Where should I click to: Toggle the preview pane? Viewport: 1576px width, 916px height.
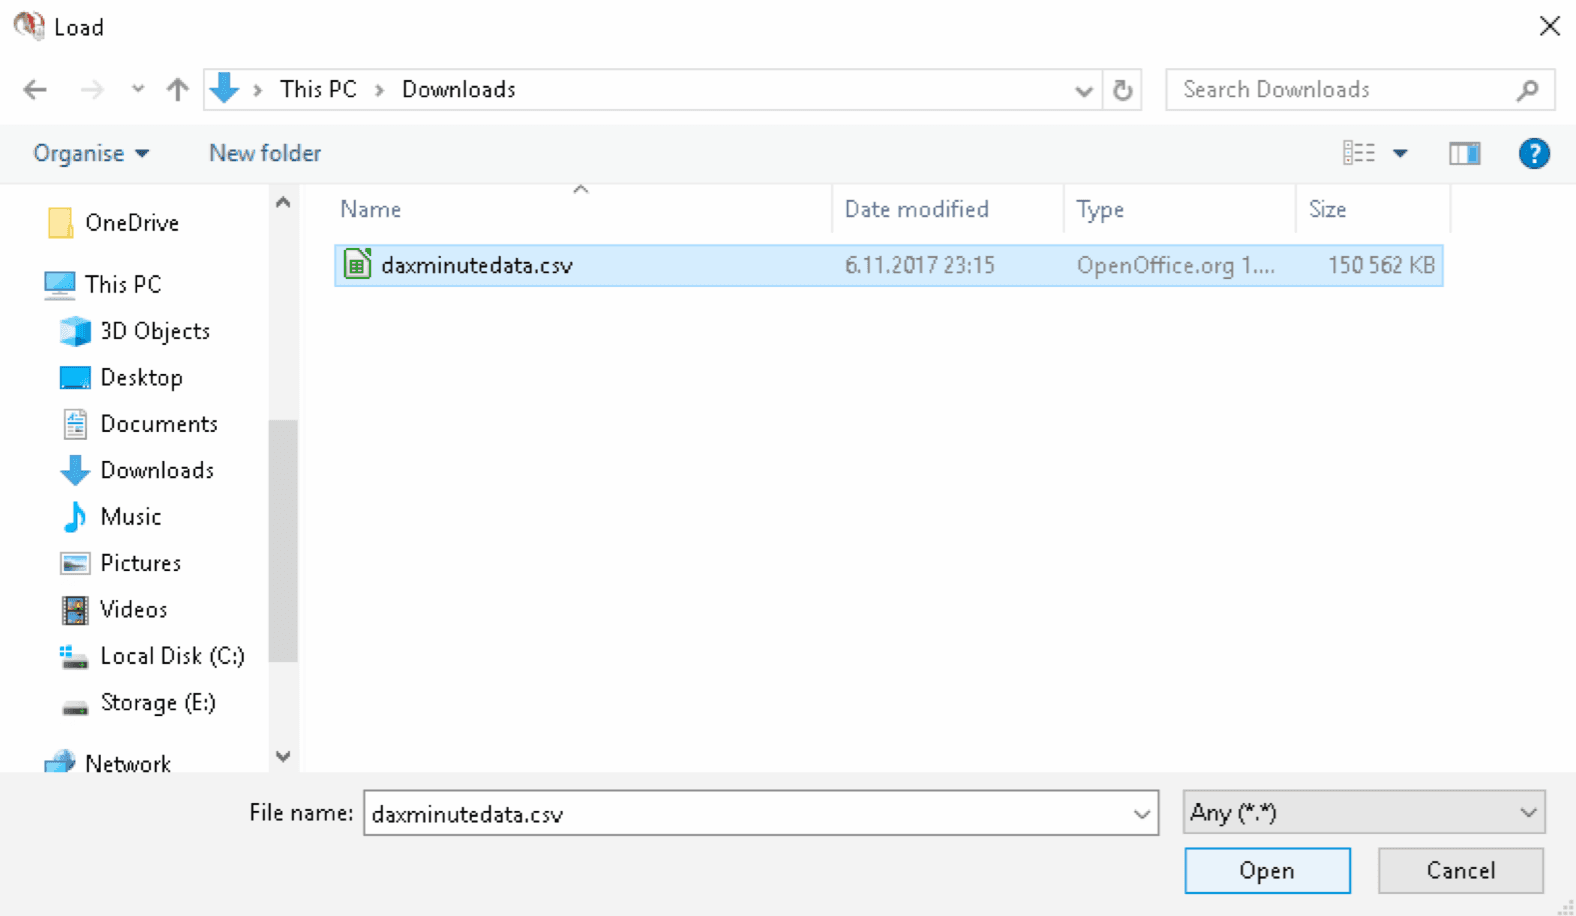pyautogui.click(x=1465, y=153)
